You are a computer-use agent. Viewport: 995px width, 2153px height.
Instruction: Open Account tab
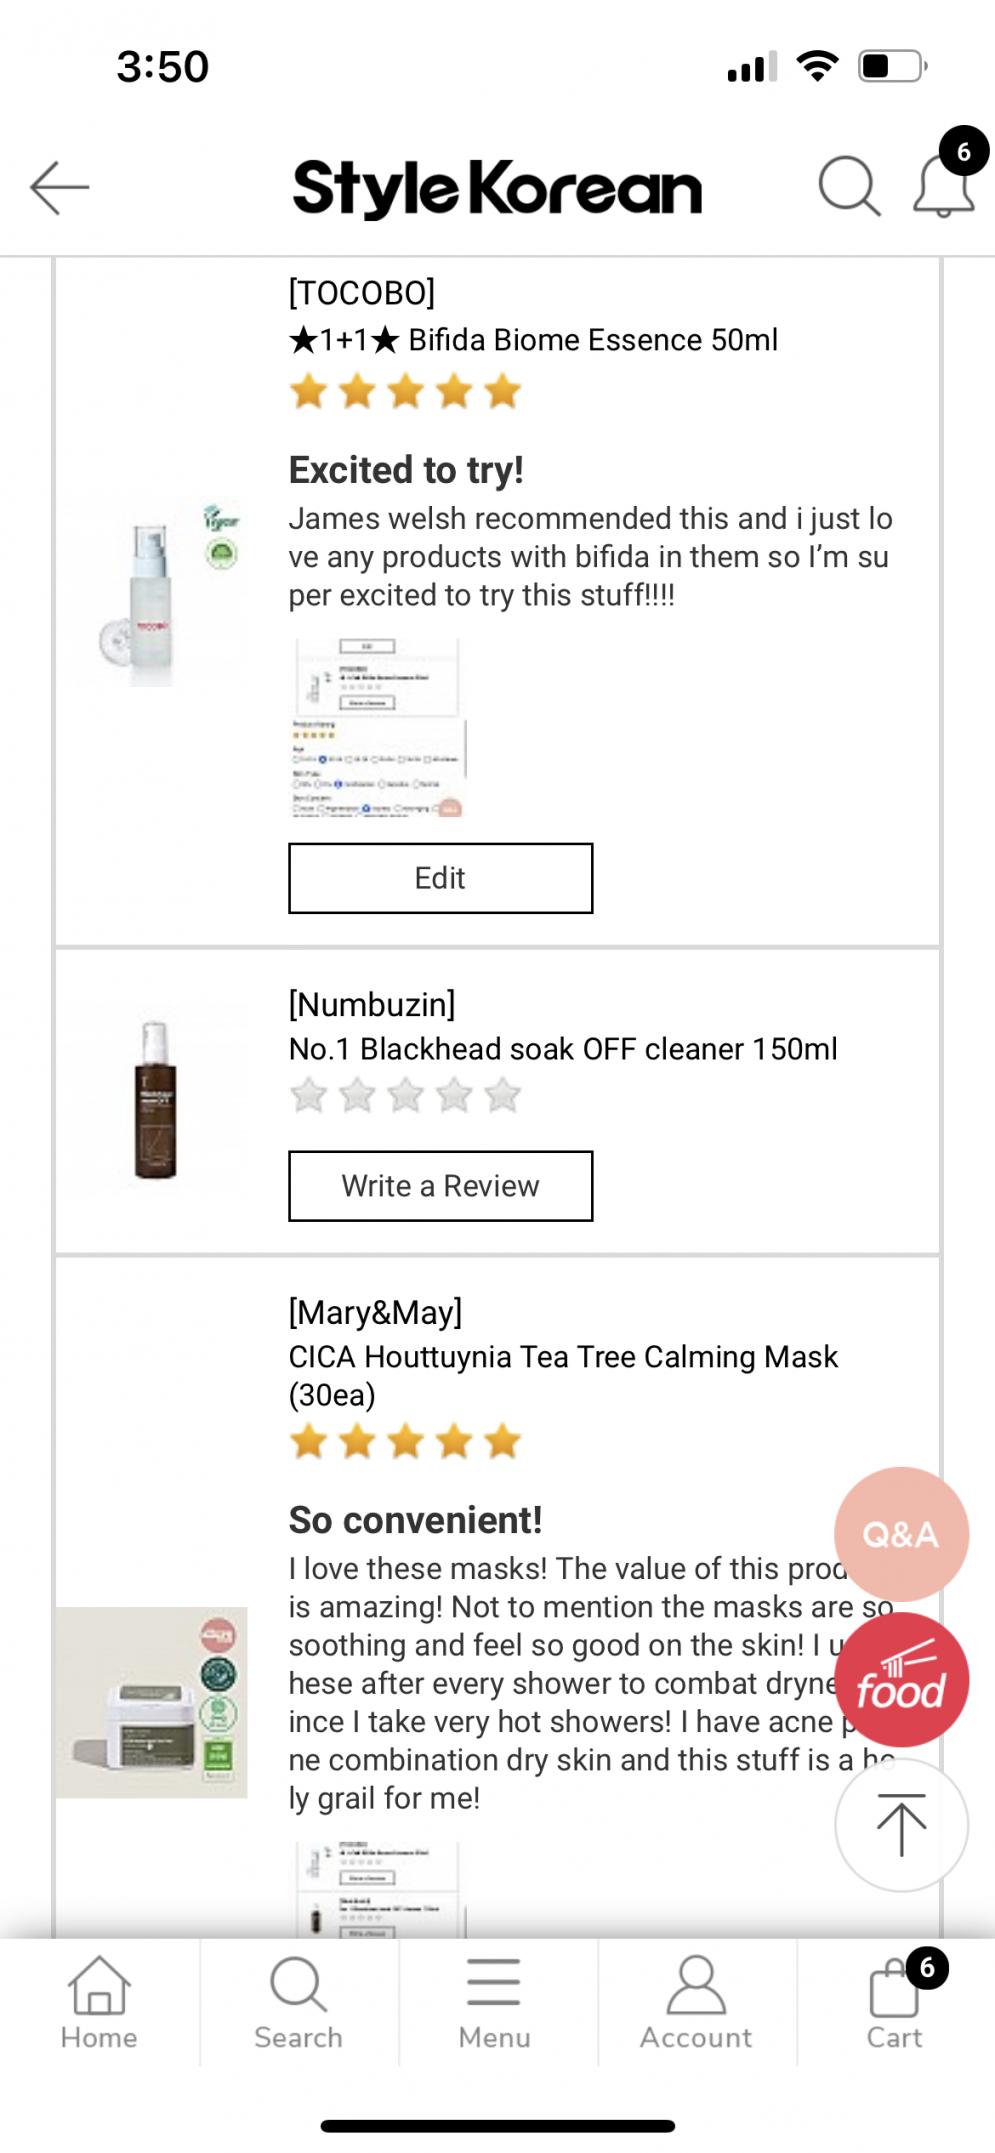click(x=696, y=2004)
